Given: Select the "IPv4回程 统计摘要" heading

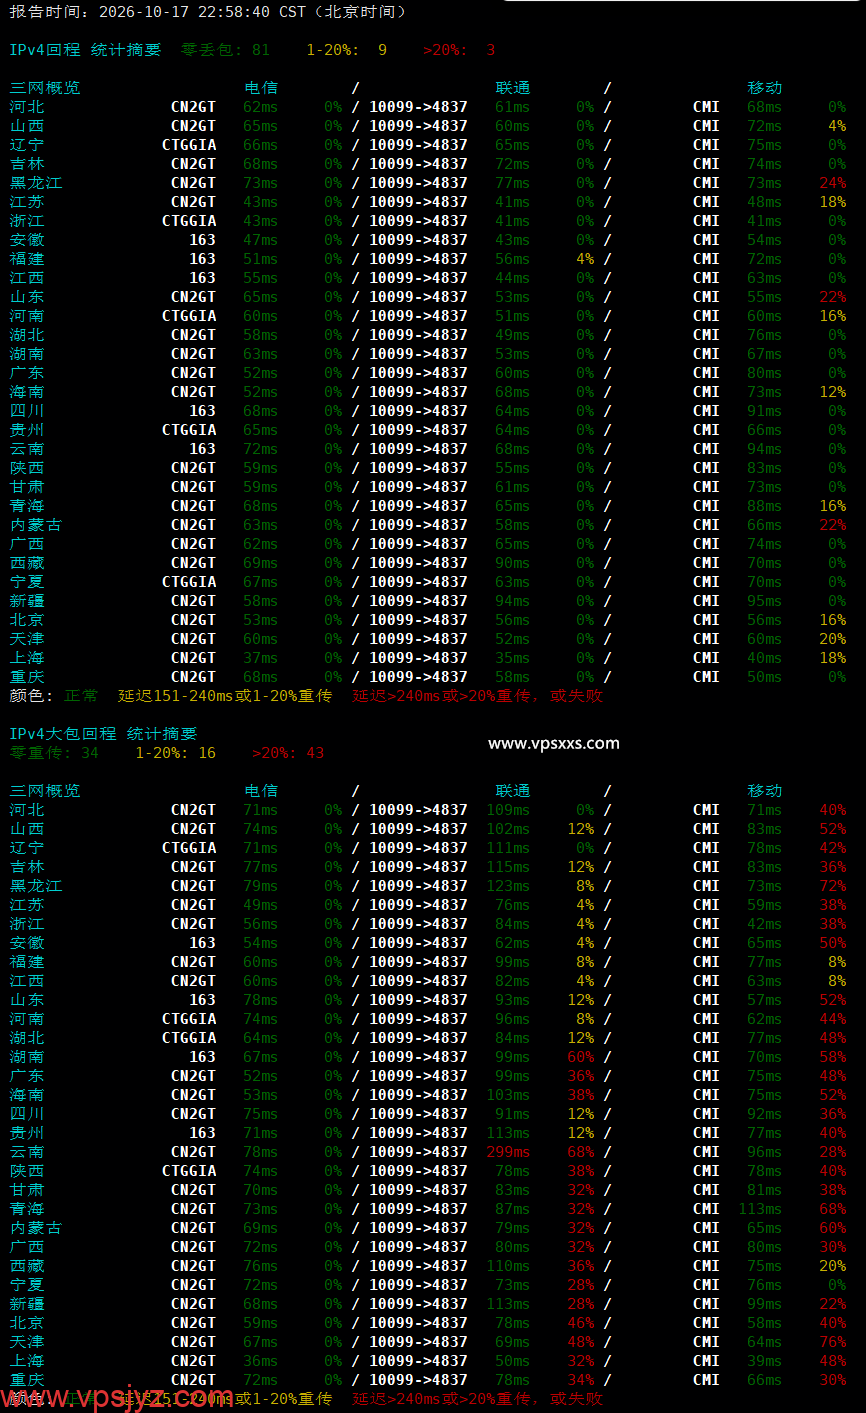Looking at the screenshot, I should click(85, 50).
